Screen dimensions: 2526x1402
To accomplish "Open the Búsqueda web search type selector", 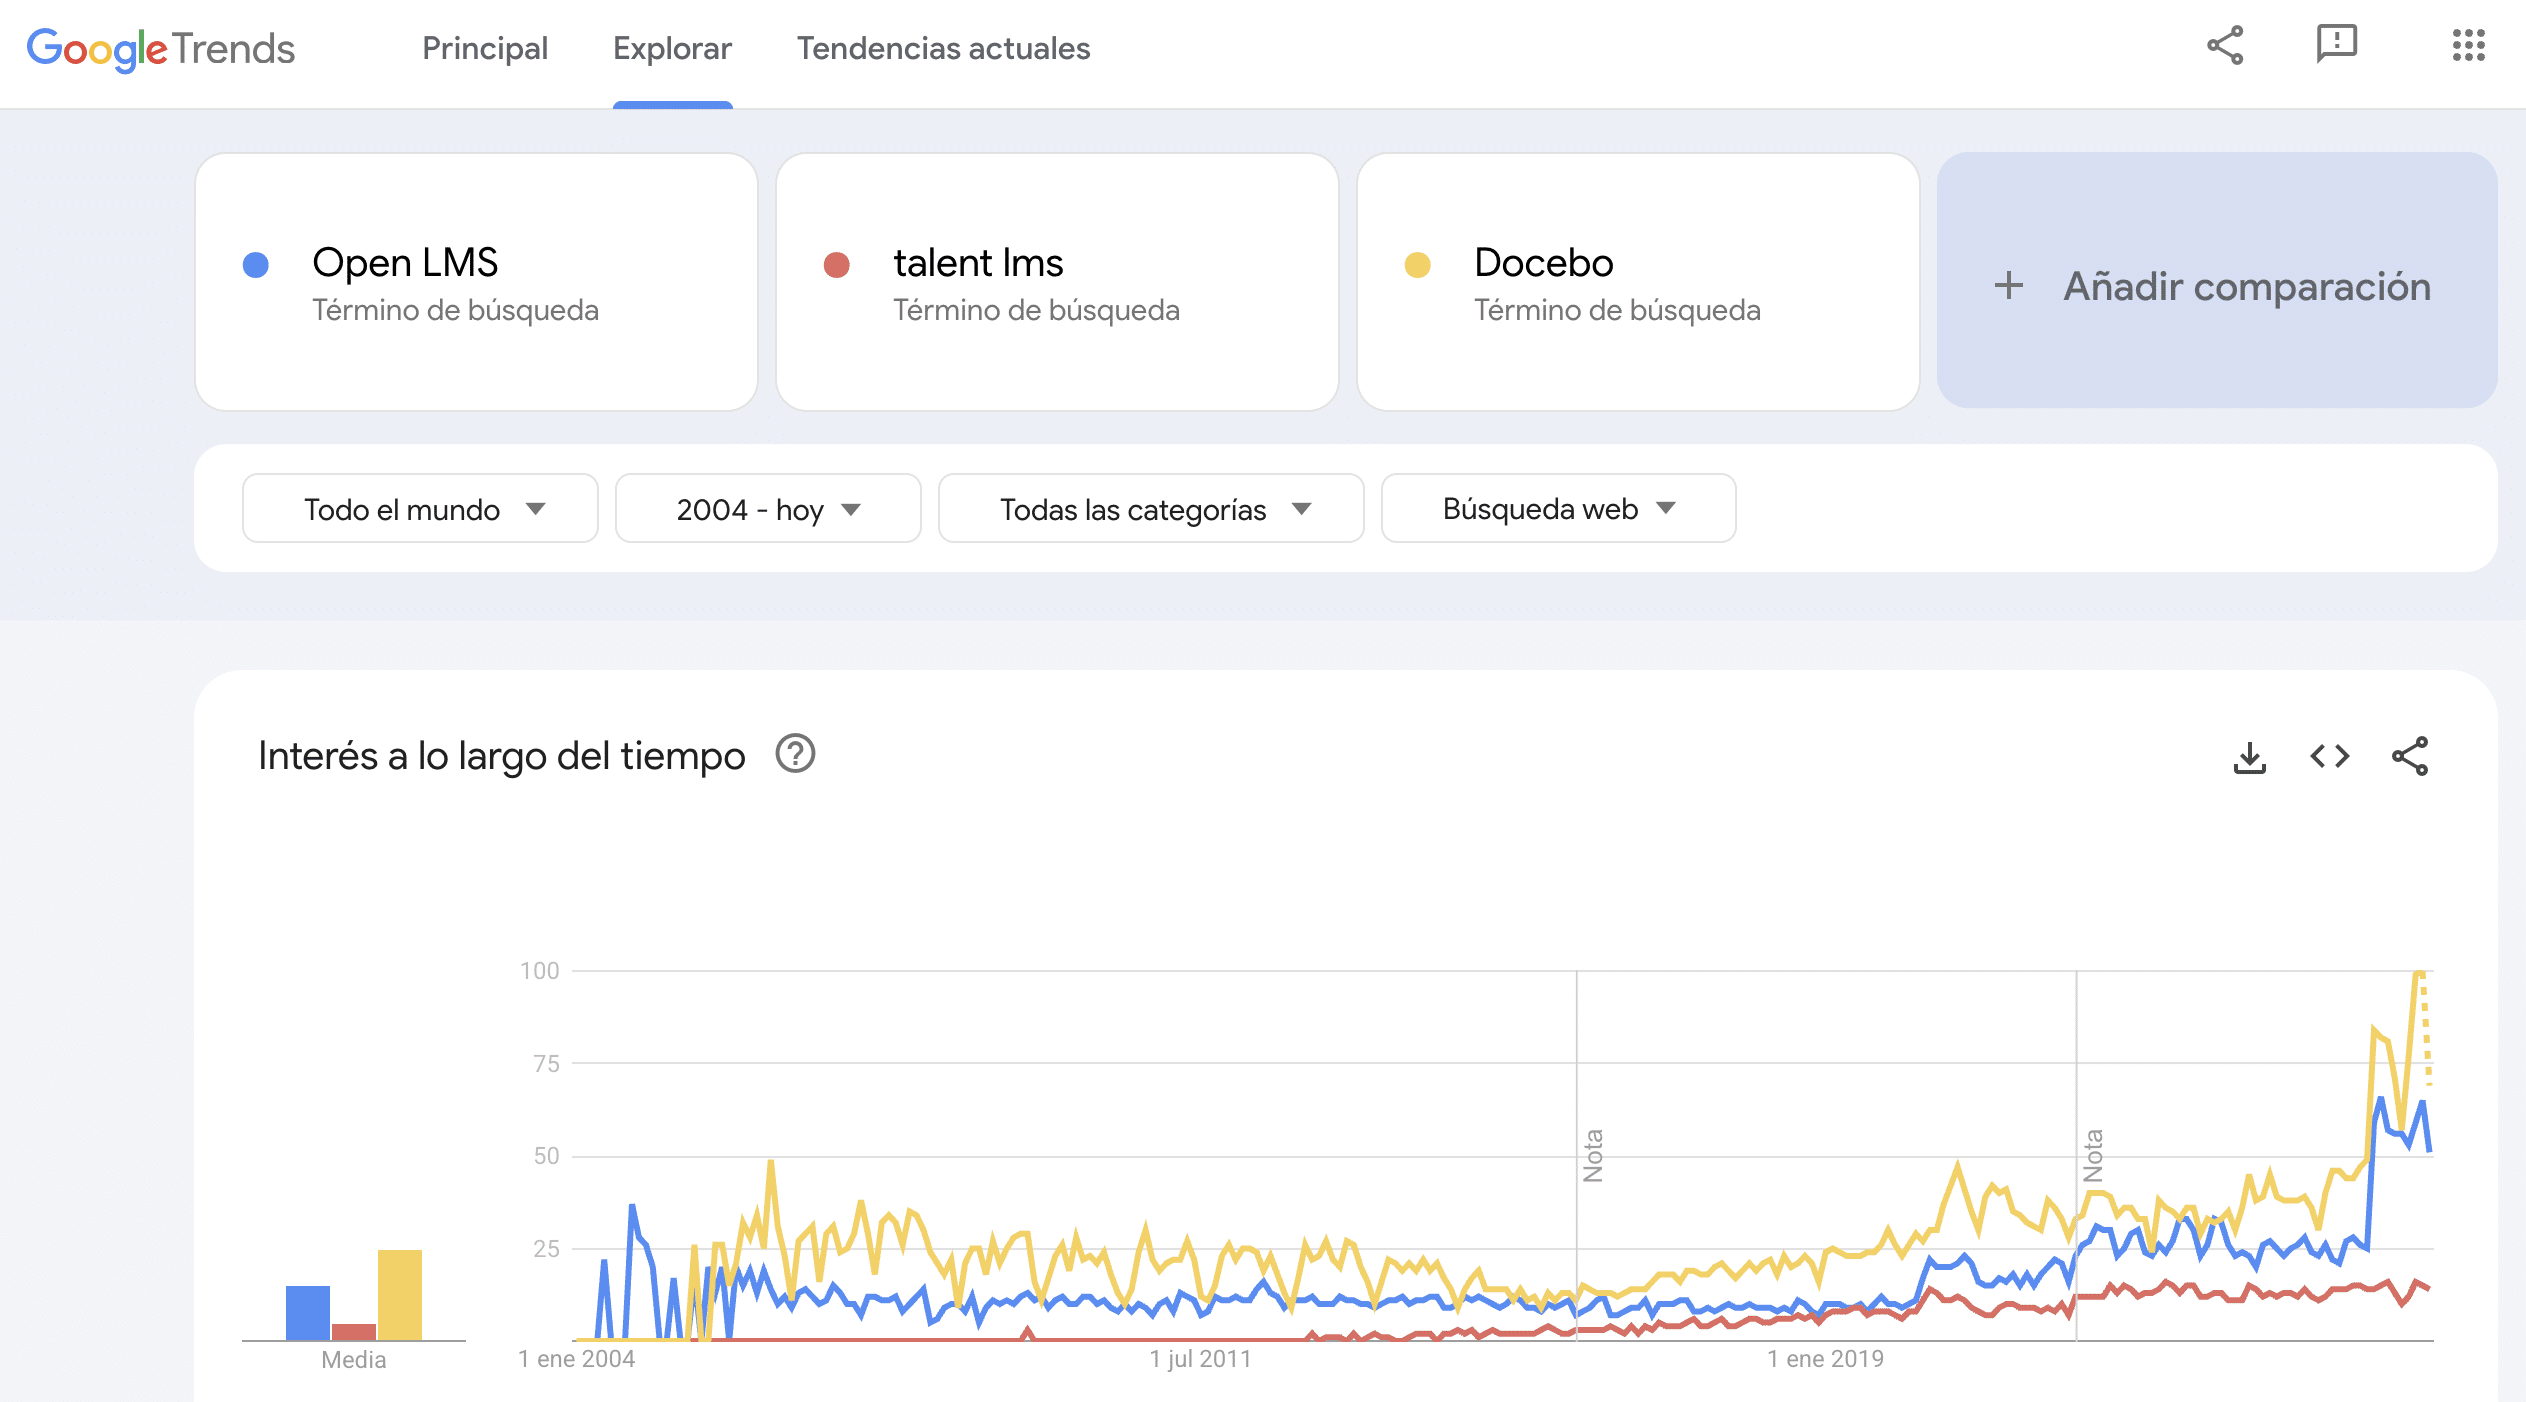I will (1556, 508).
